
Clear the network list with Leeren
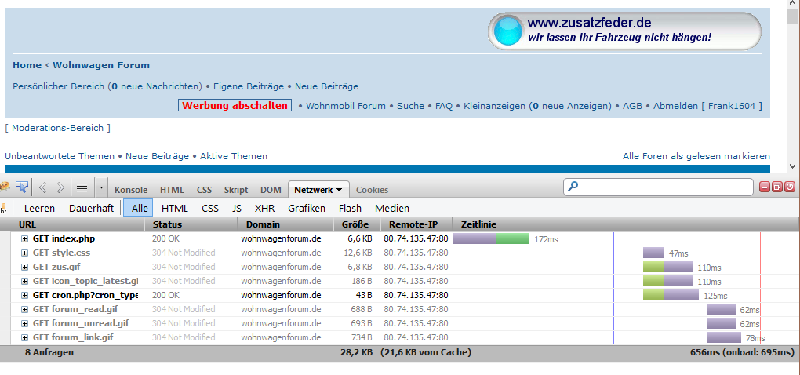tap(39, 208)
